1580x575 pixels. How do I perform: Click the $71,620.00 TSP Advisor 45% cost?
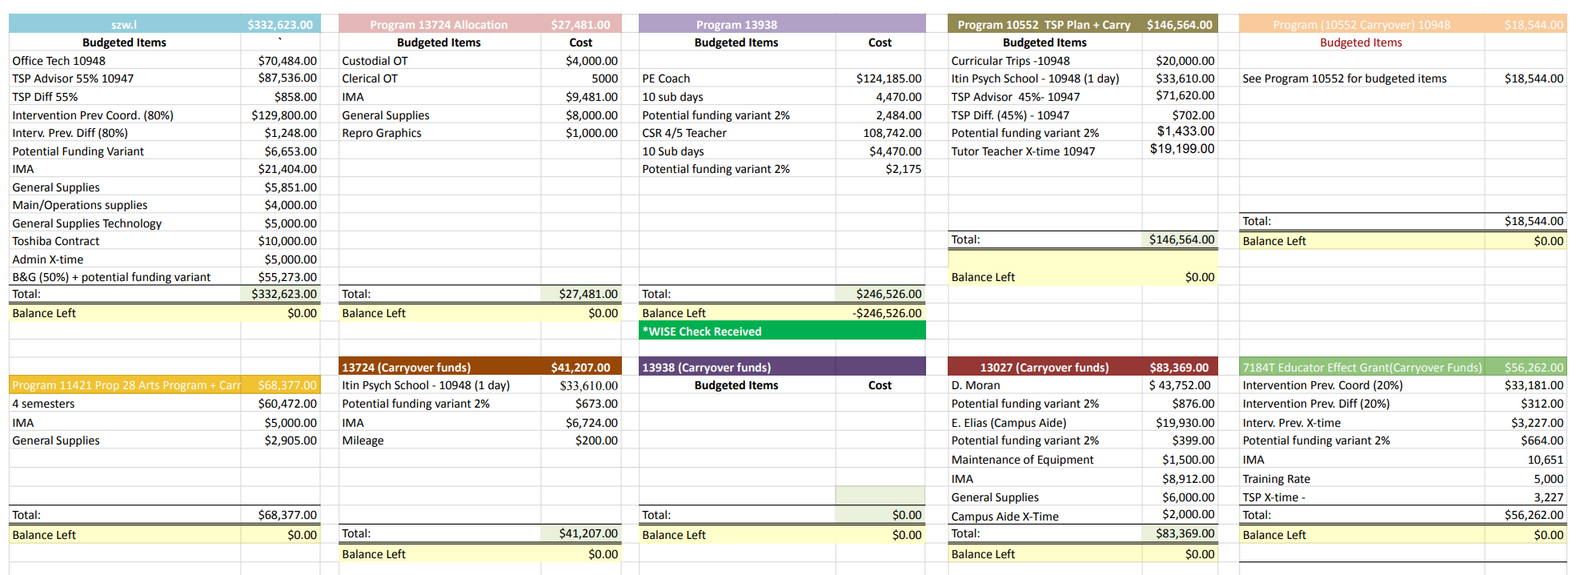[x=1180, y=97]
